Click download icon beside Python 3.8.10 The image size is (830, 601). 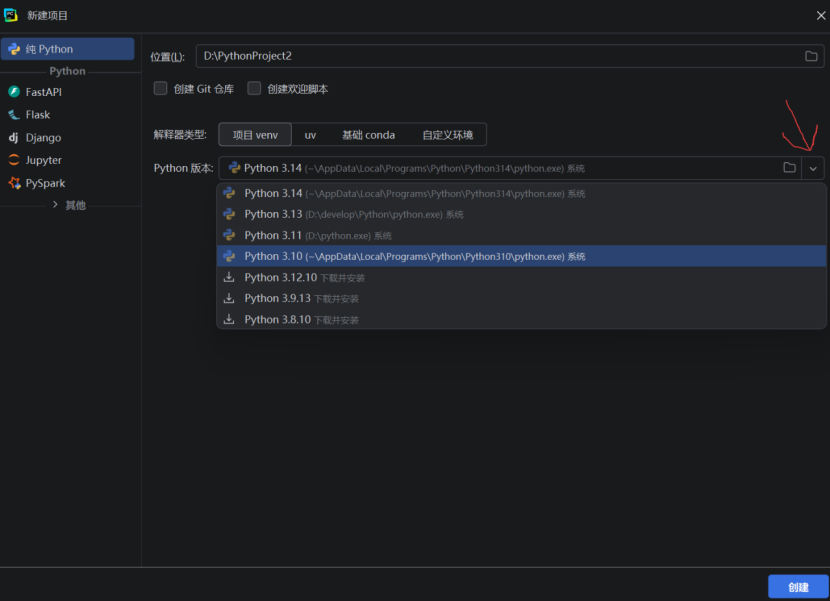[229, 319]
